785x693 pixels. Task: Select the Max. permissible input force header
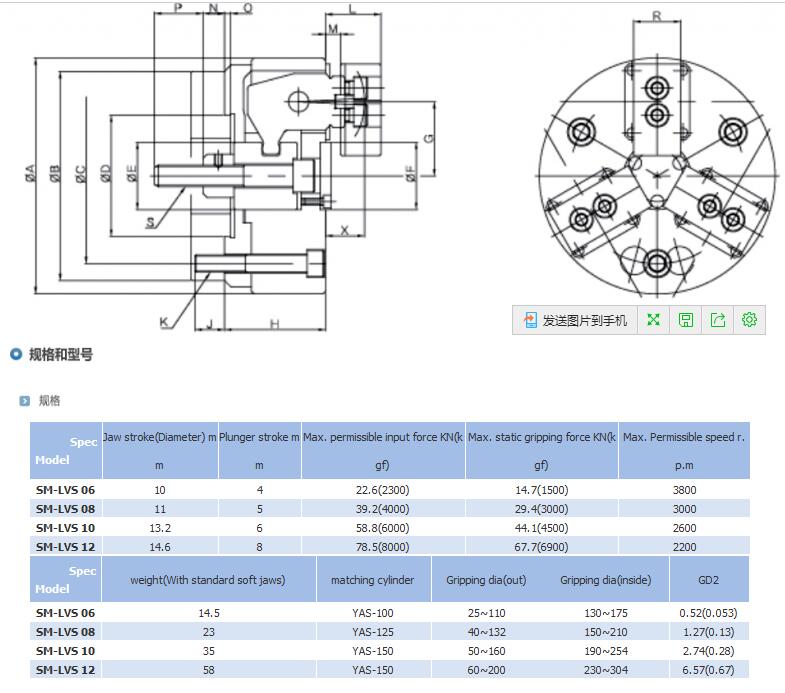tap(383, 451)
